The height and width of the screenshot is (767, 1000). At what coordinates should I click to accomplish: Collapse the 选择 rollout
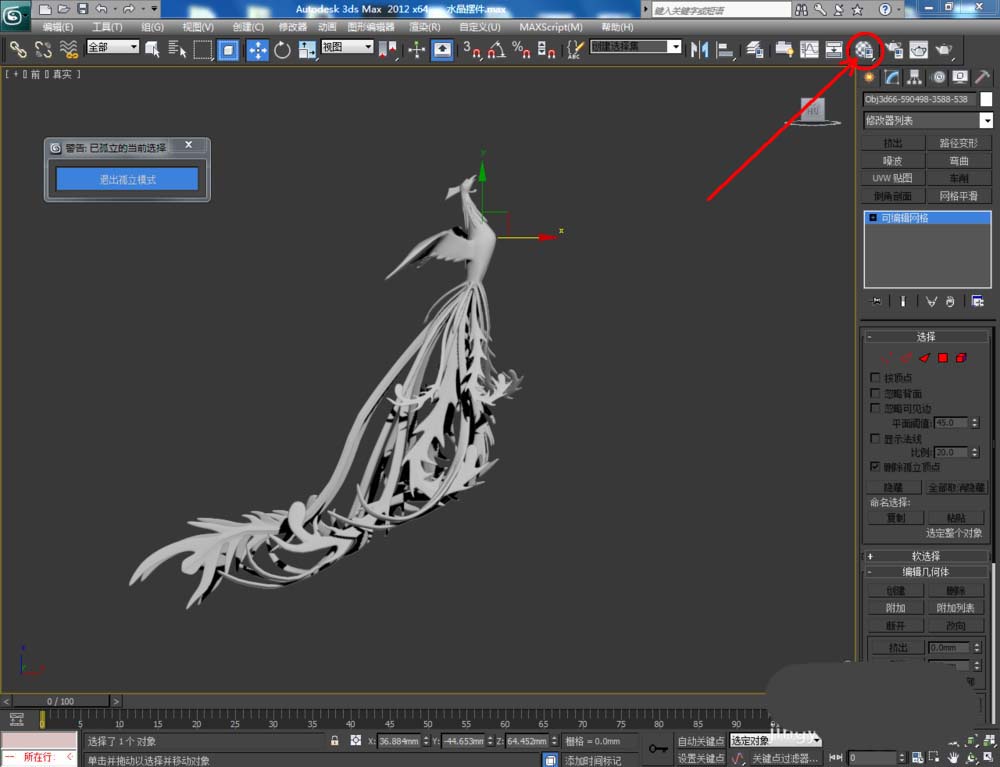(x=926, y=337)
